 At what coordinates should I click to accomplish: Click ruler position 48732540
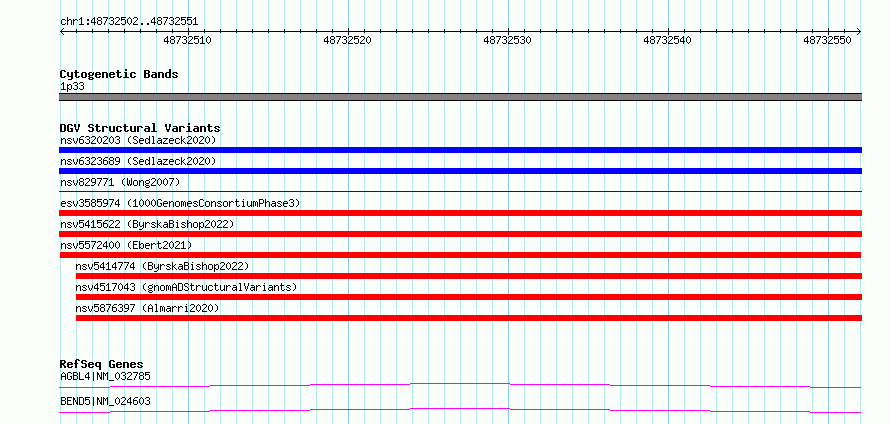pyautogui.click(x=668, y=40)
